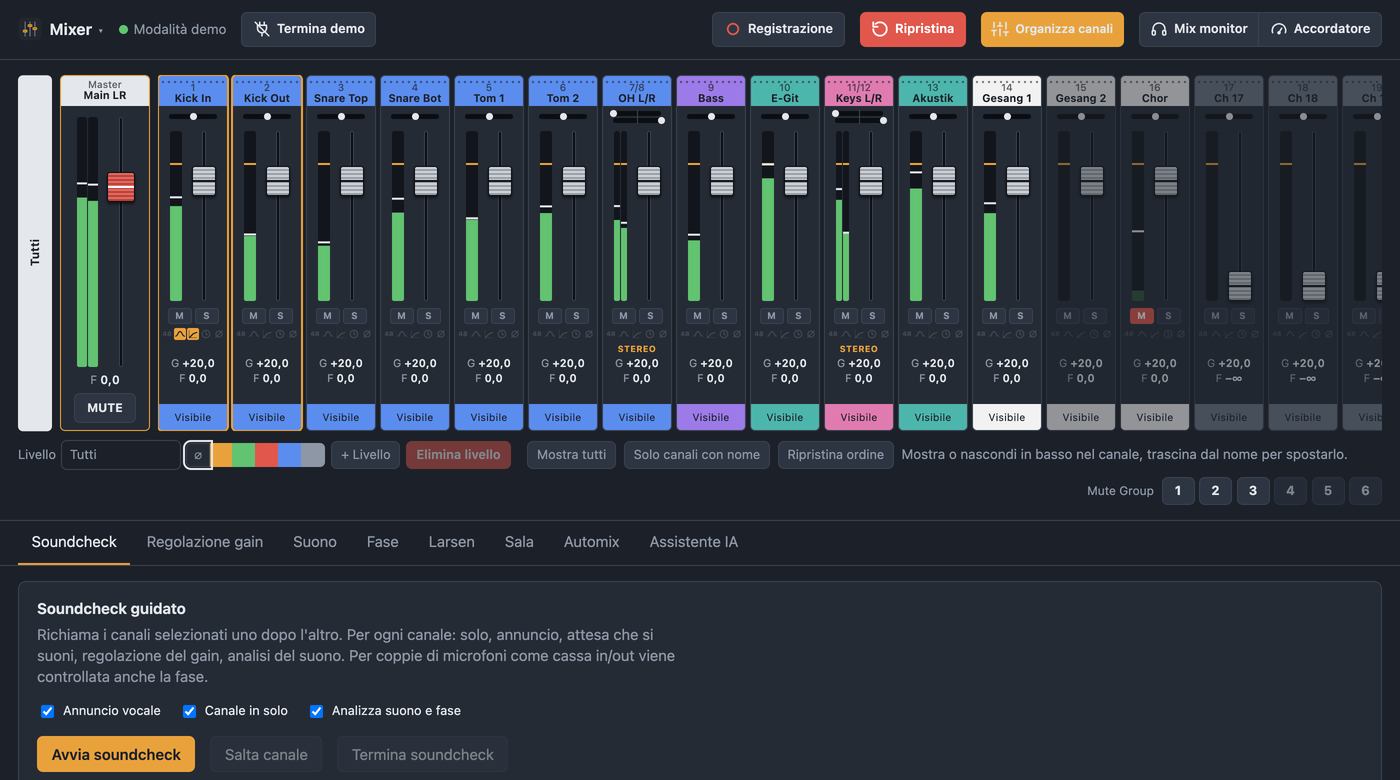Screen dimensions: 1400x780
Task: Click the dynamics curve icon on Tom 2
Action: 563,334
